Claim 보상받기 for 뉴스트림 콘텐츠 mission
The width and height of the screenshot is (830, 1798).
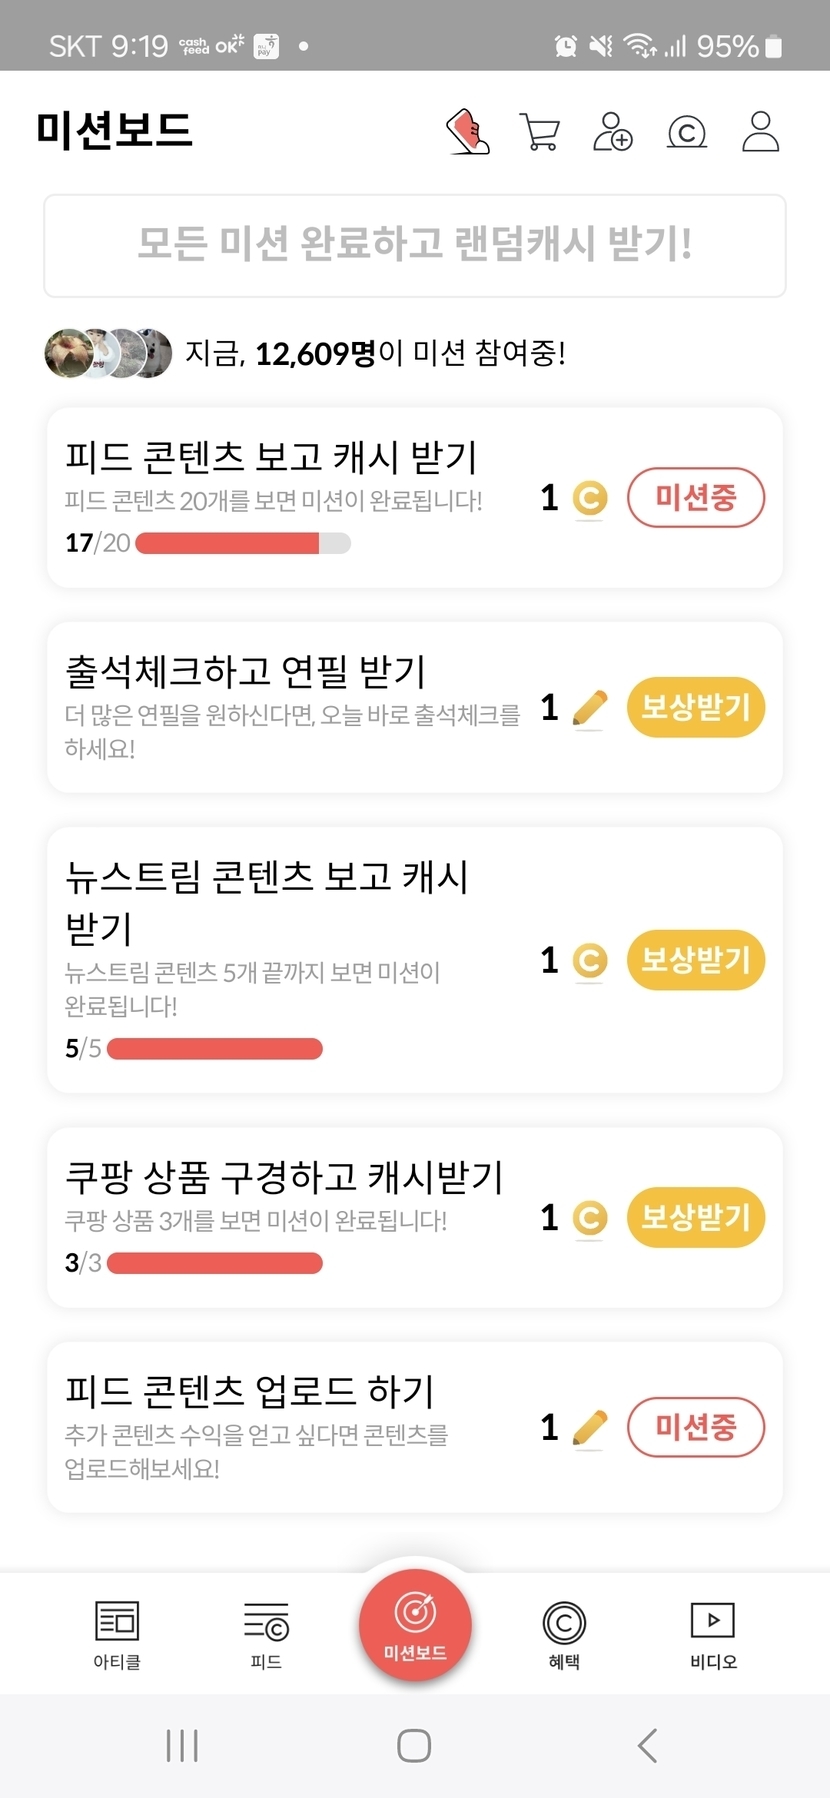(x=695, y=960)
